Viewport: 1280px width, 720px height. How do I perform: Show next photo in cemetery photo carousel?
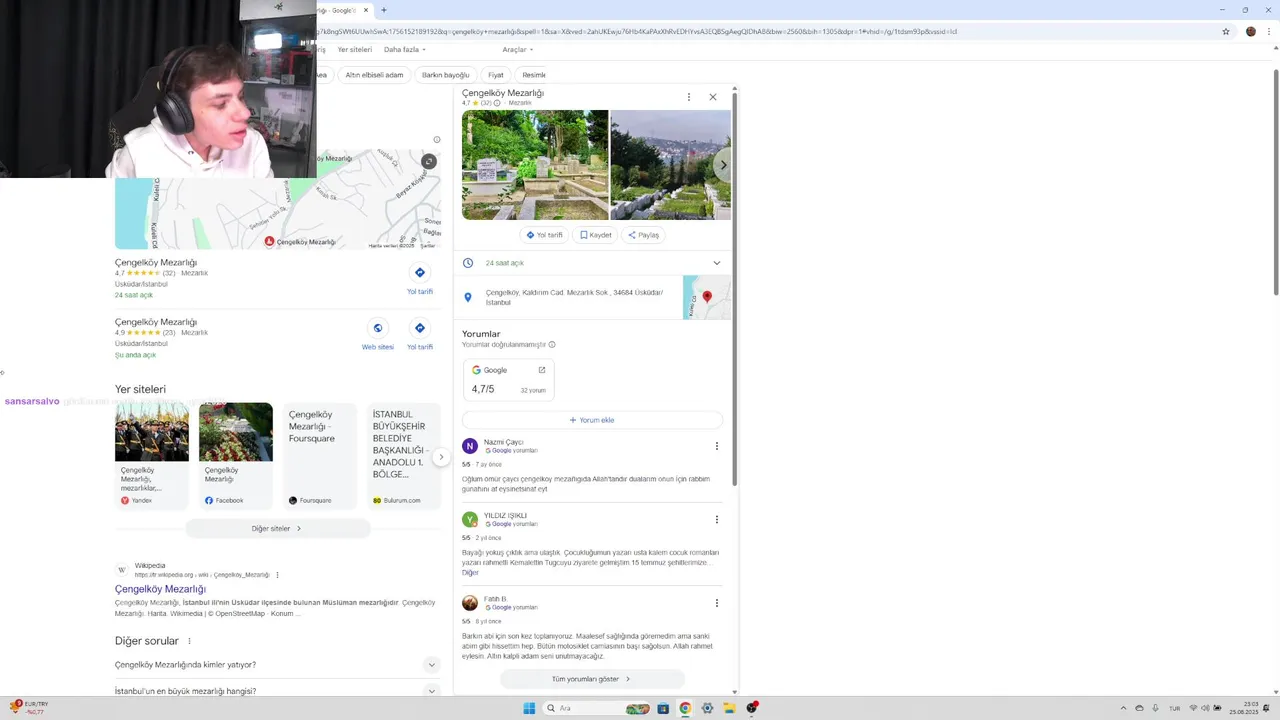pos(723,165)
